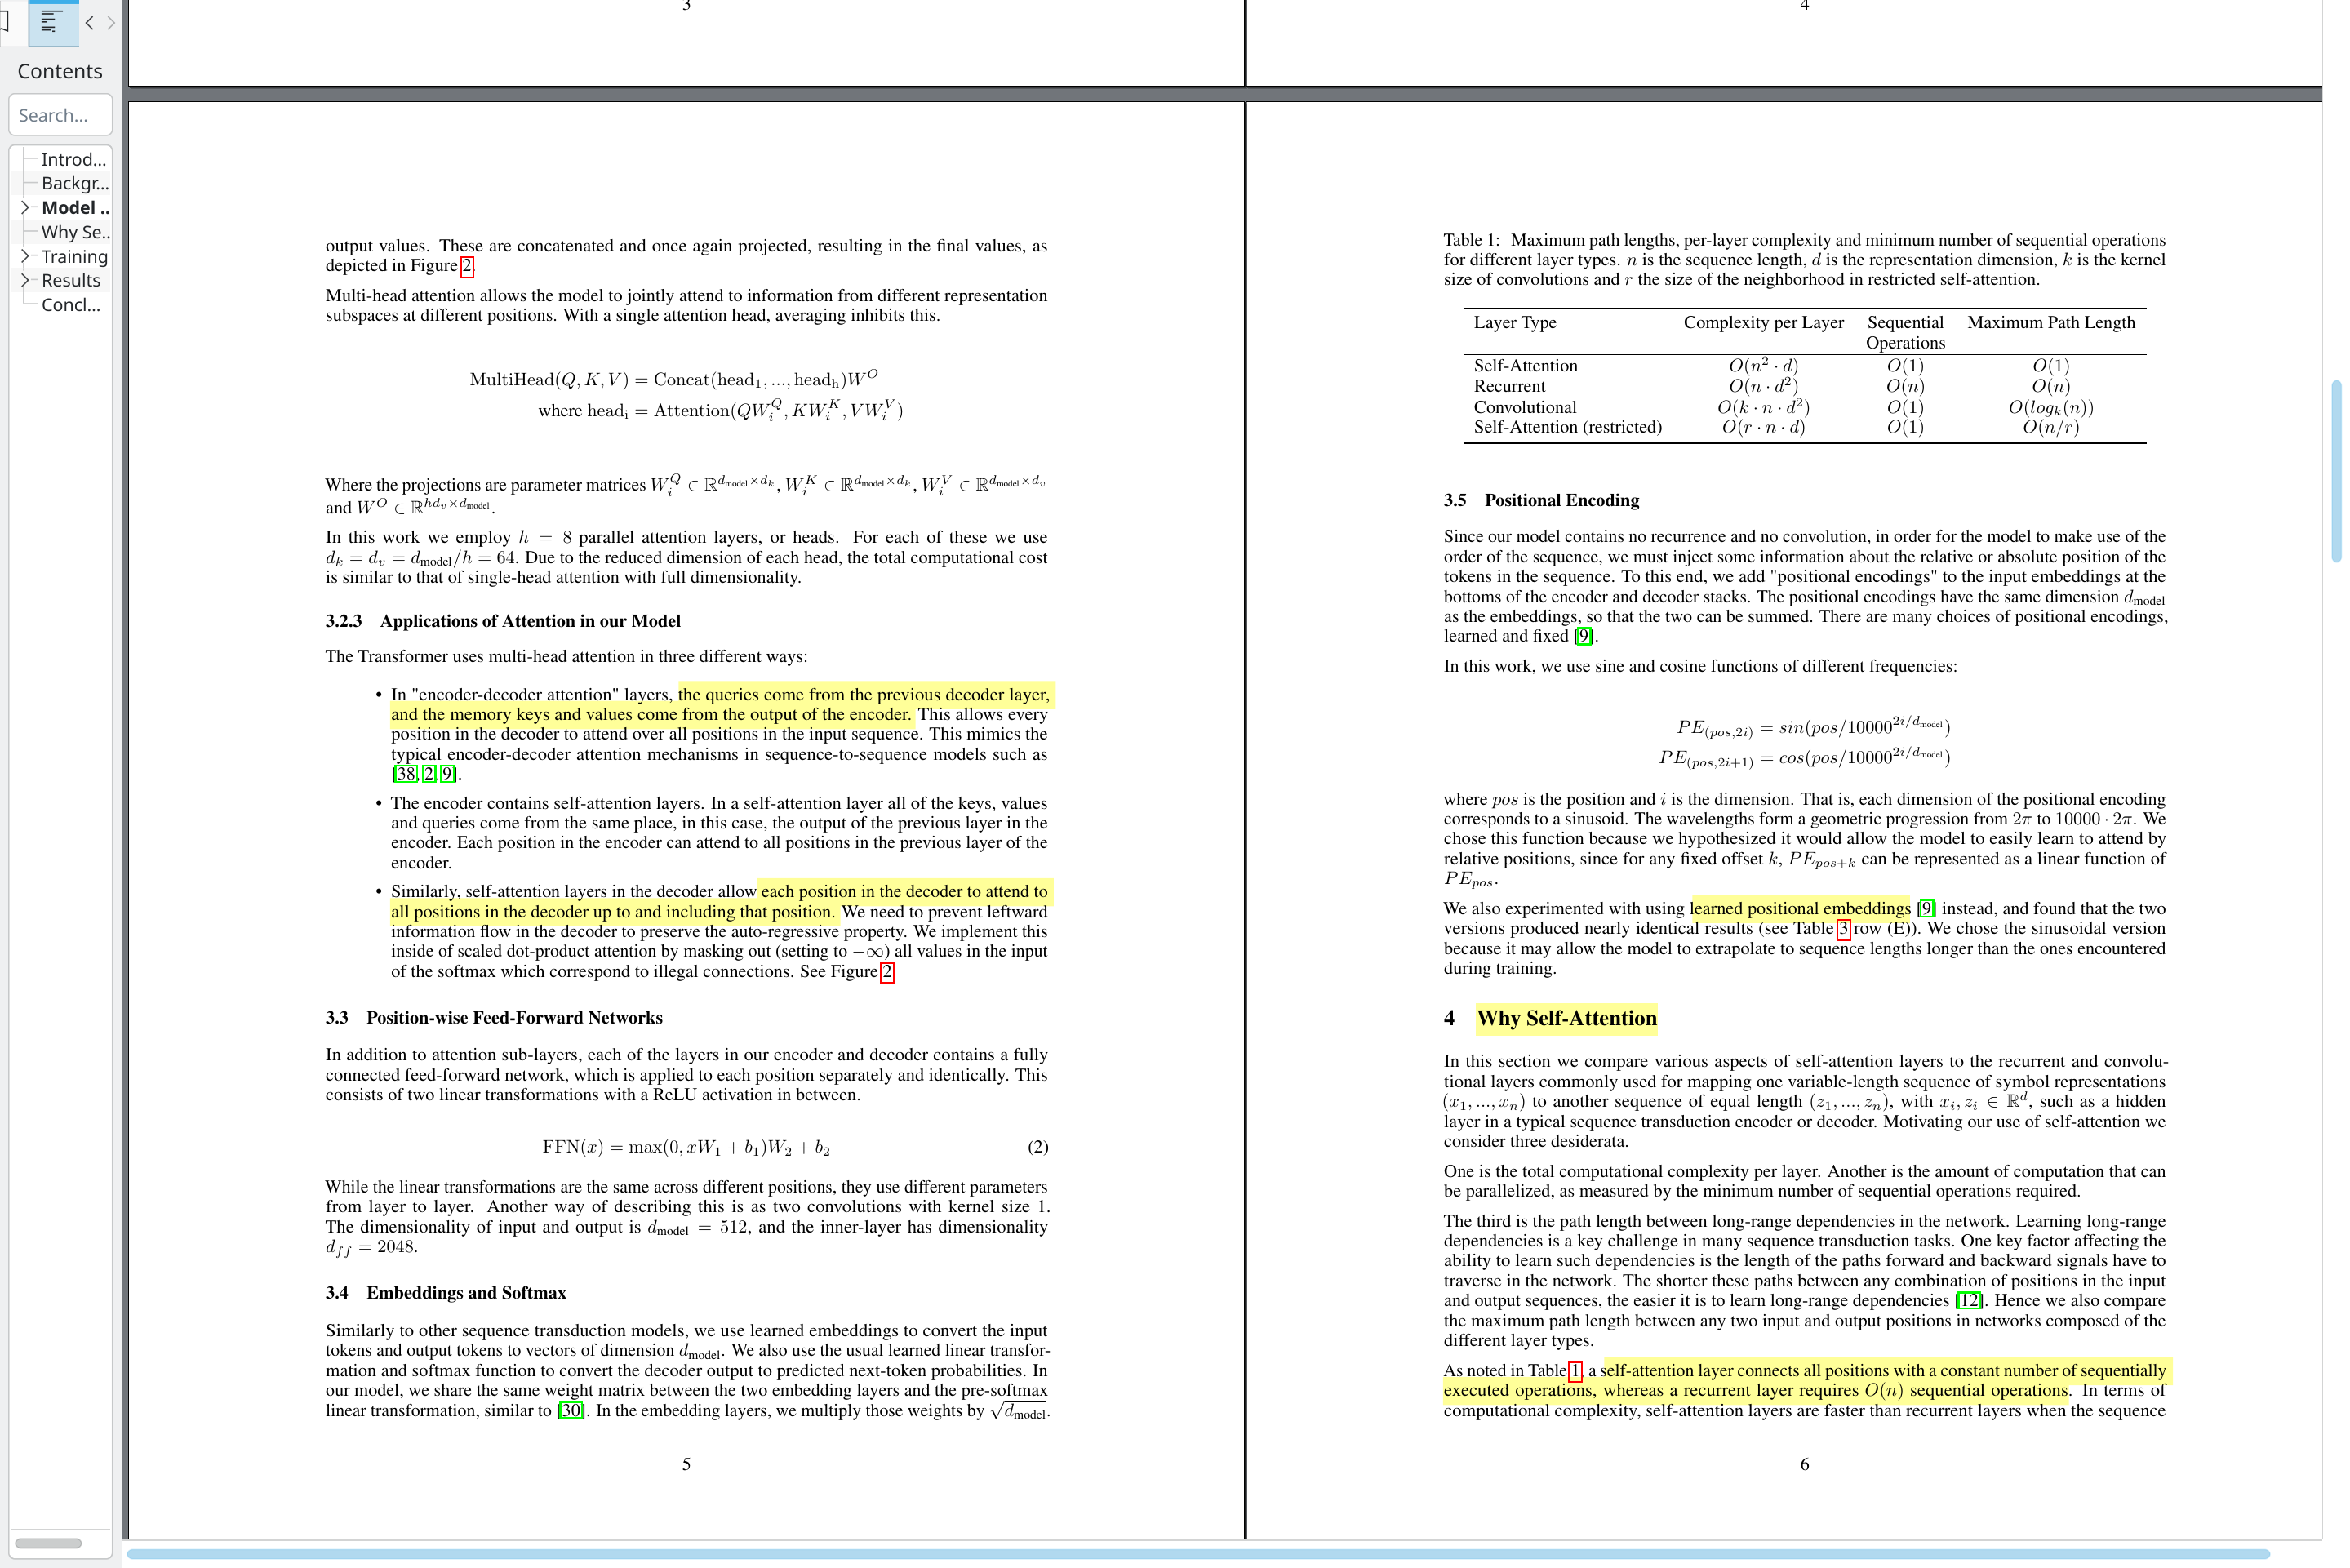Click highlighted Why Self-Attention heading
This screenshot has width=2350, height=1568.
point(1566,1018)
